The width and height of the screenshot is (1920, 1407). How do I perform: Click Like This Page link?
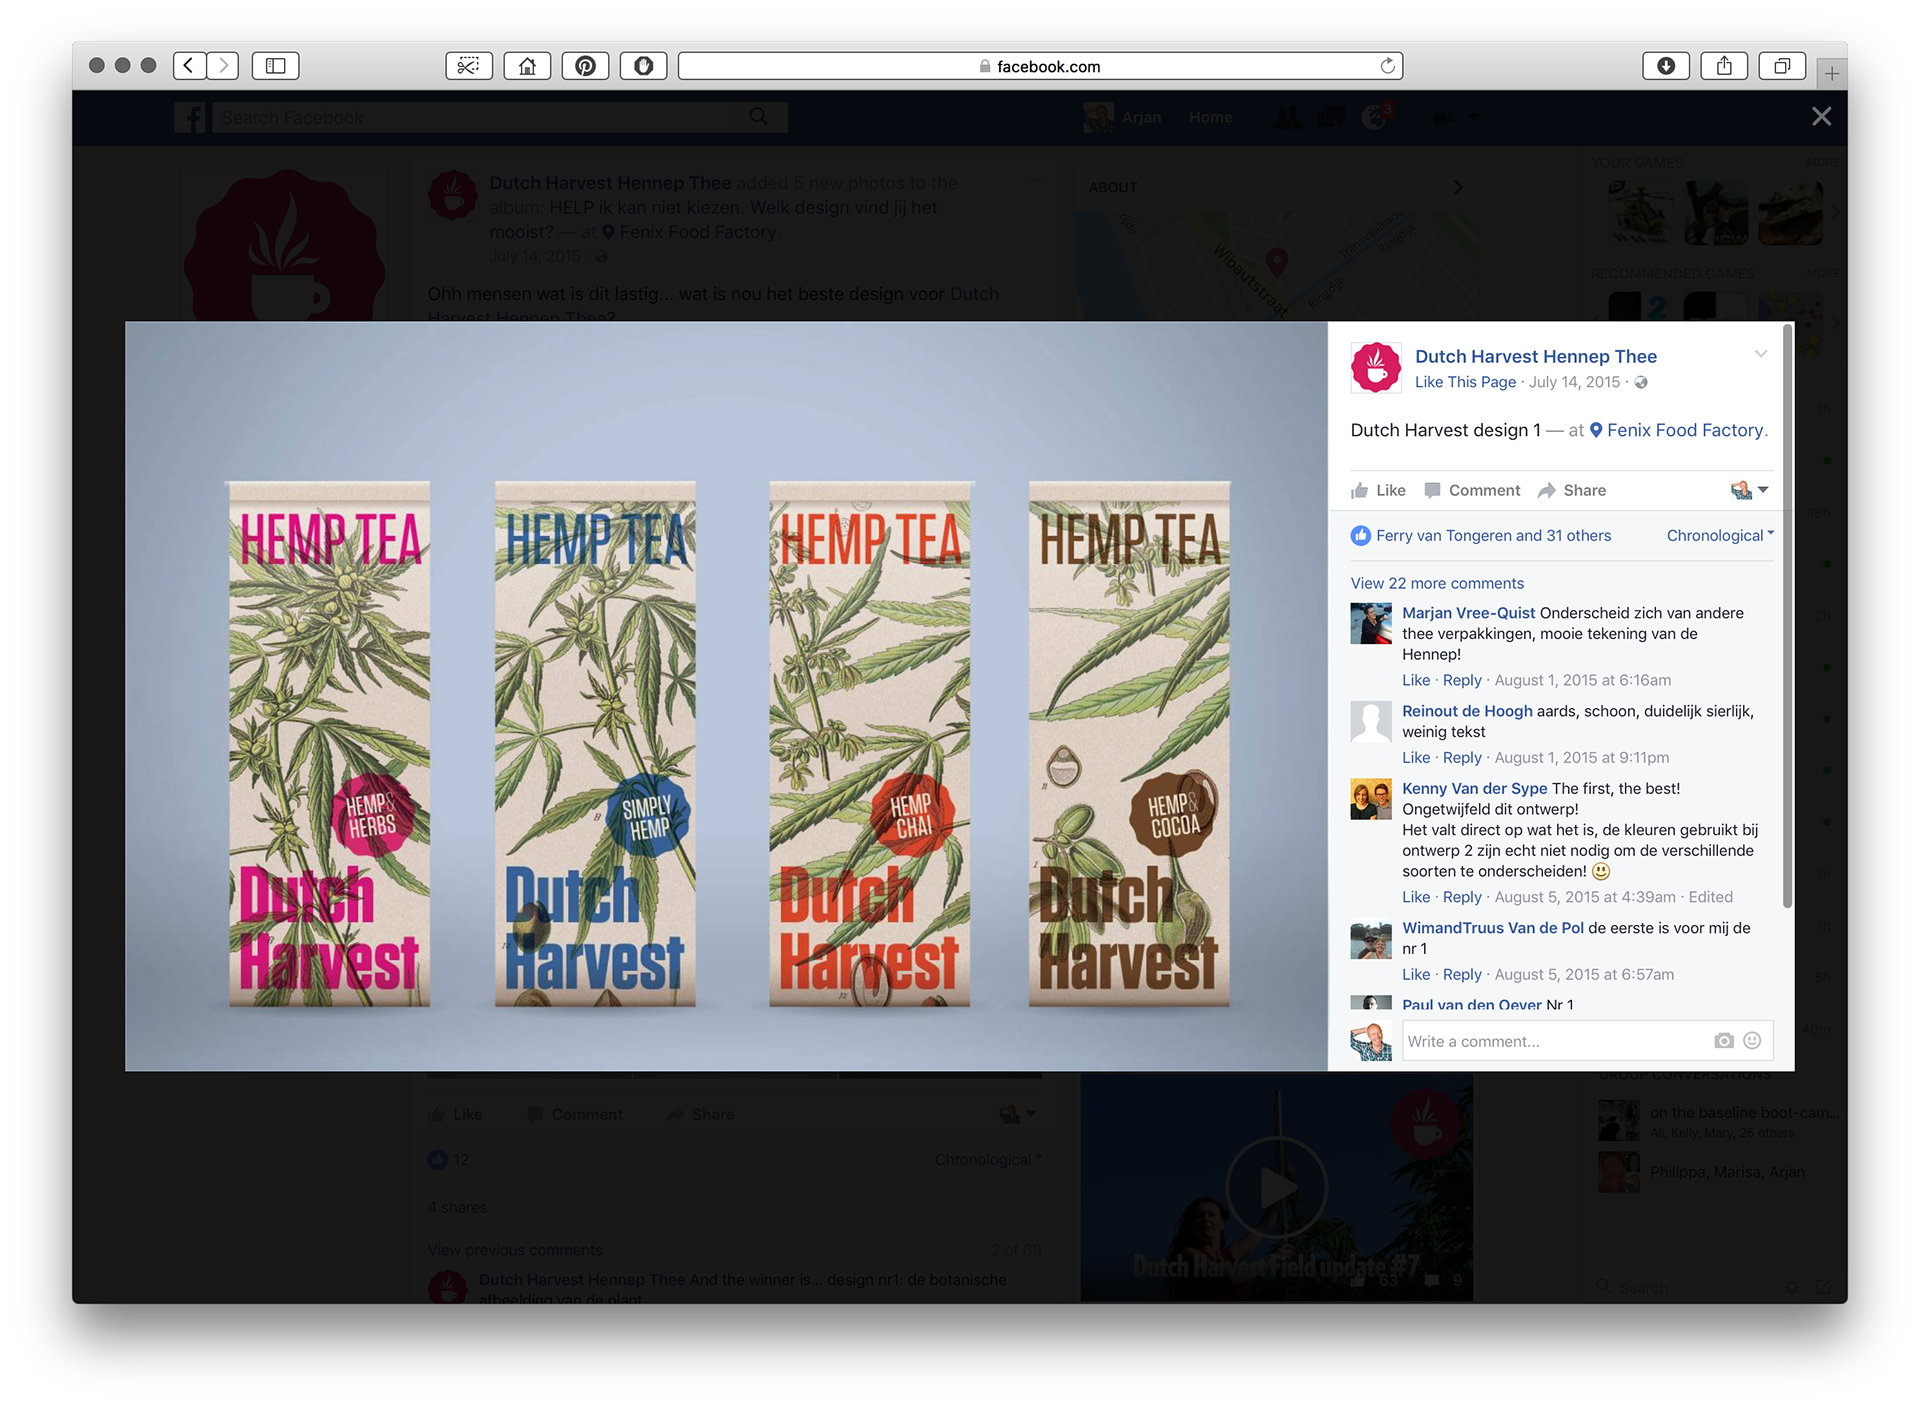coord(1465,382)
